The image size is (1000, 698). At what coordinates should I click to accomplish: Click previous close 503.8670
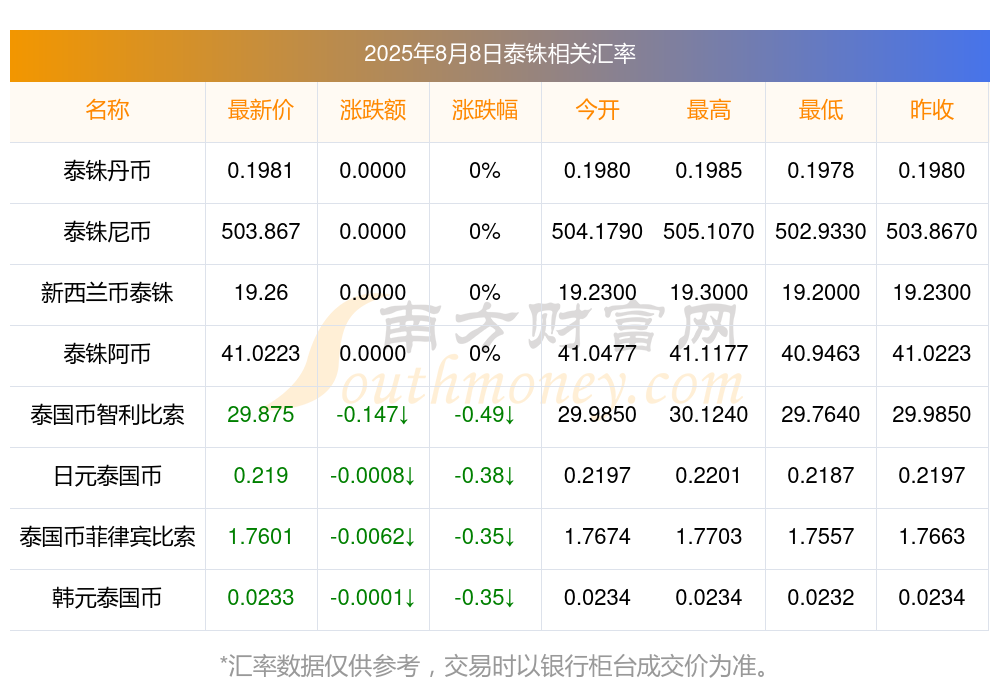(x=932, y=232)
